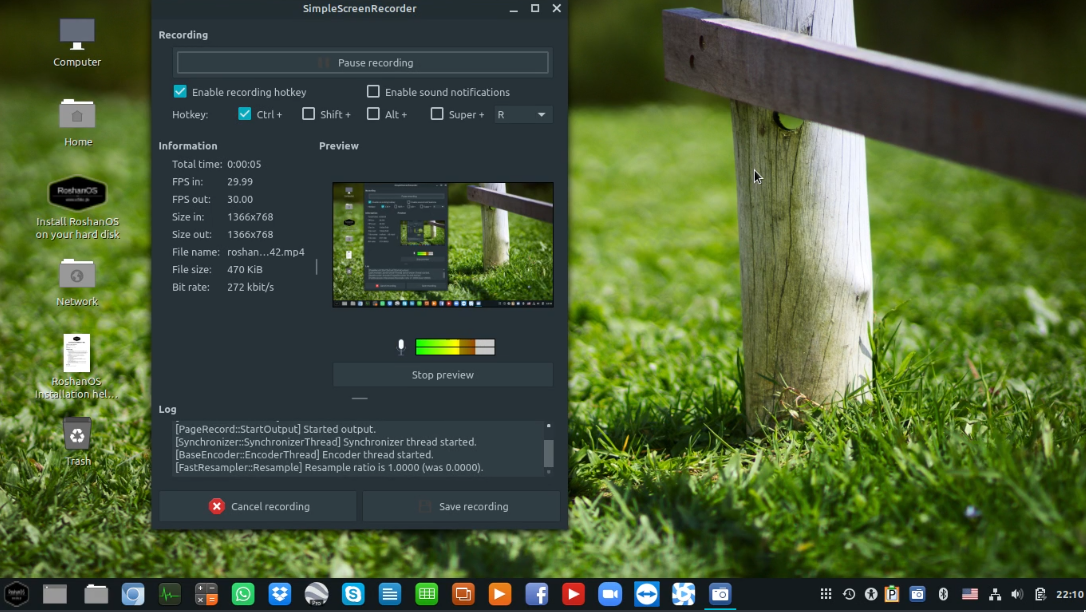Toggle the Super + hotkey modifier
1086x612 pixels.
coord(437,114)
